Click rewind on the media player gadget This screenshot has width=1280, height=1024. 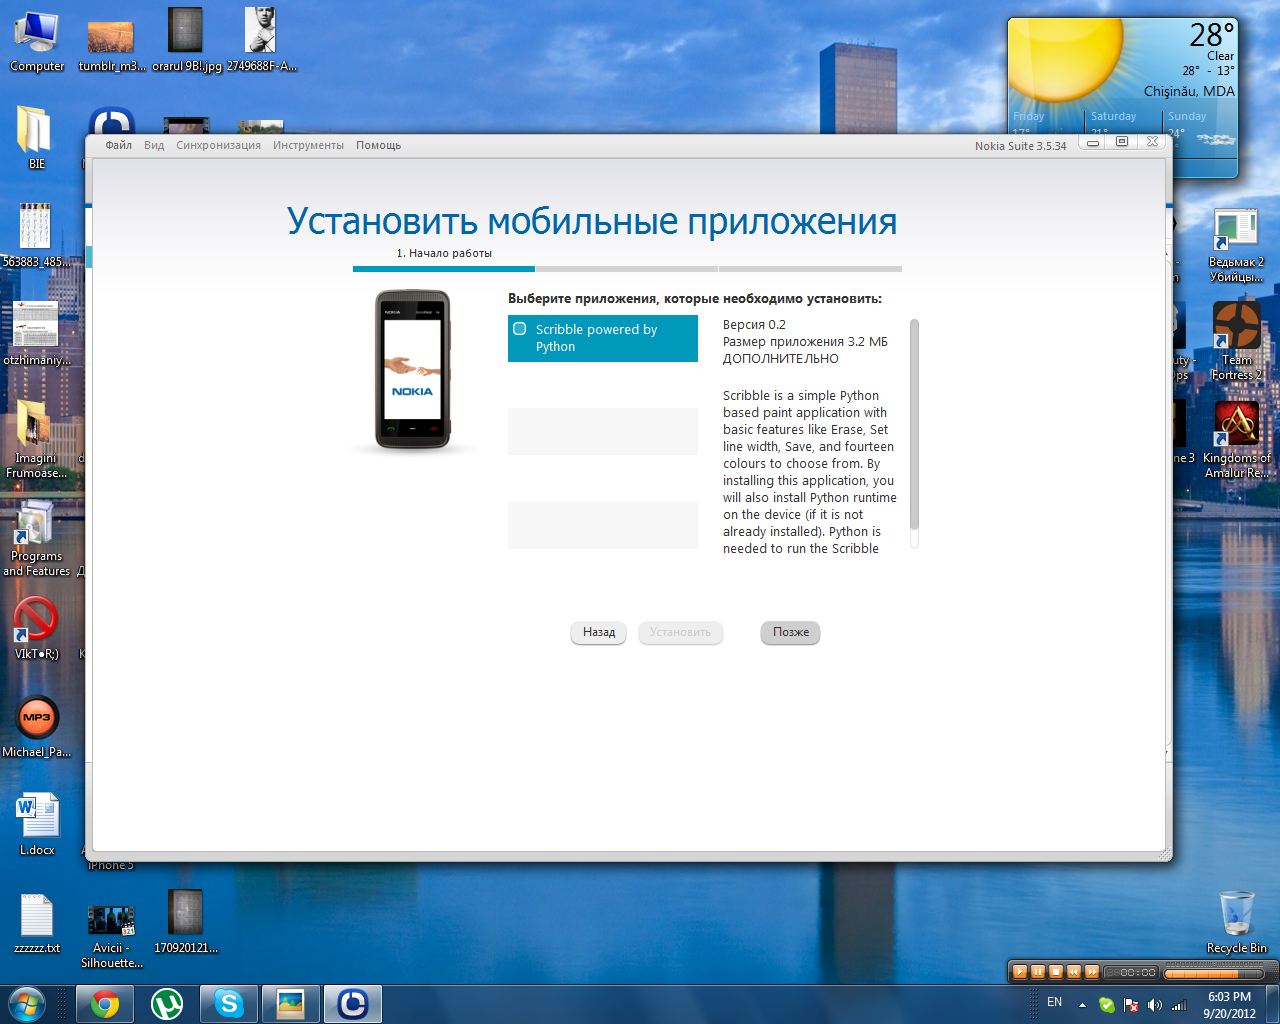point(1073,971)
